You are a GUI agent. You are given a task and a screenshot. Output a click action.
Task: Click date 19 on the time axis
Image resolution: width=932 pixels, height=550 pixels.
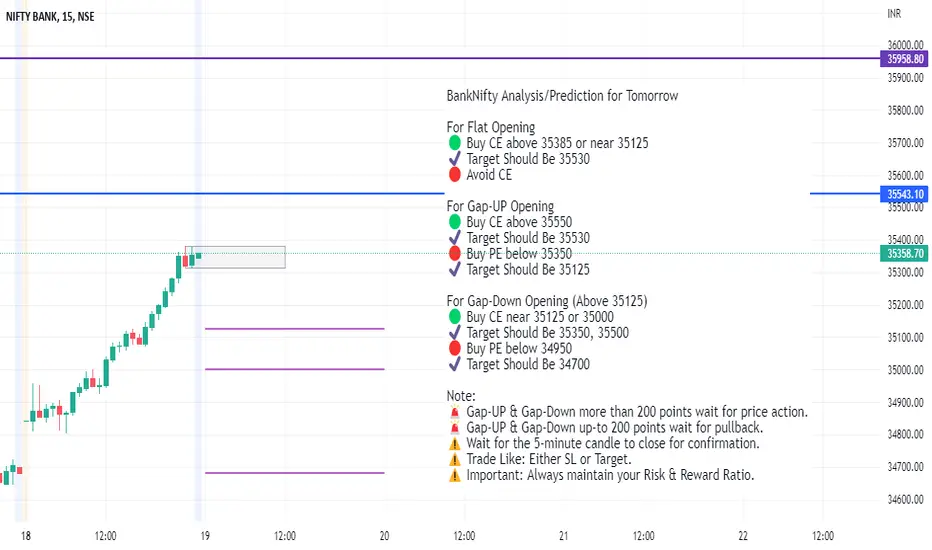click(x=205, y=536)
